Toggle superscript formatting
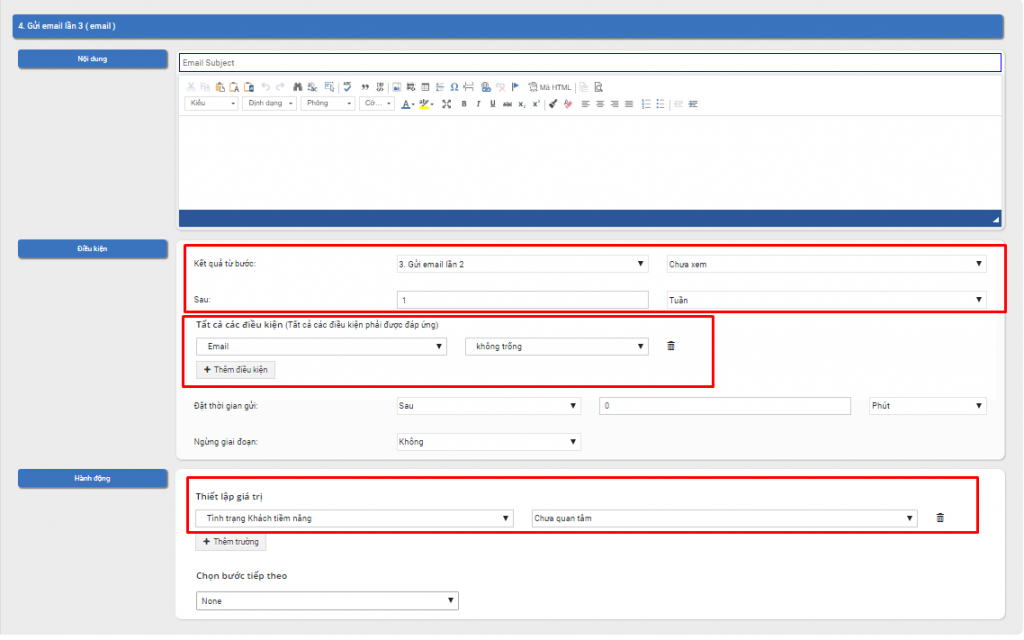The image size is (1024, 640). click(536, 104)
